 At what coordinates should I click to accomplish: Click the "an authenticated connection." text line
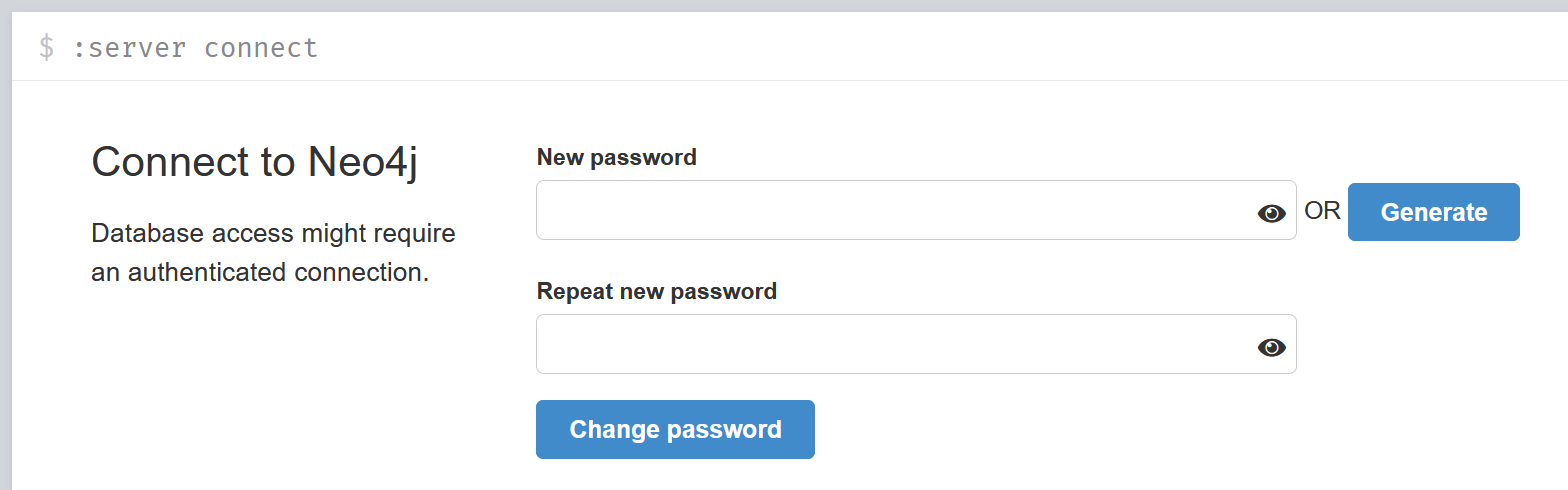[260, 271]
